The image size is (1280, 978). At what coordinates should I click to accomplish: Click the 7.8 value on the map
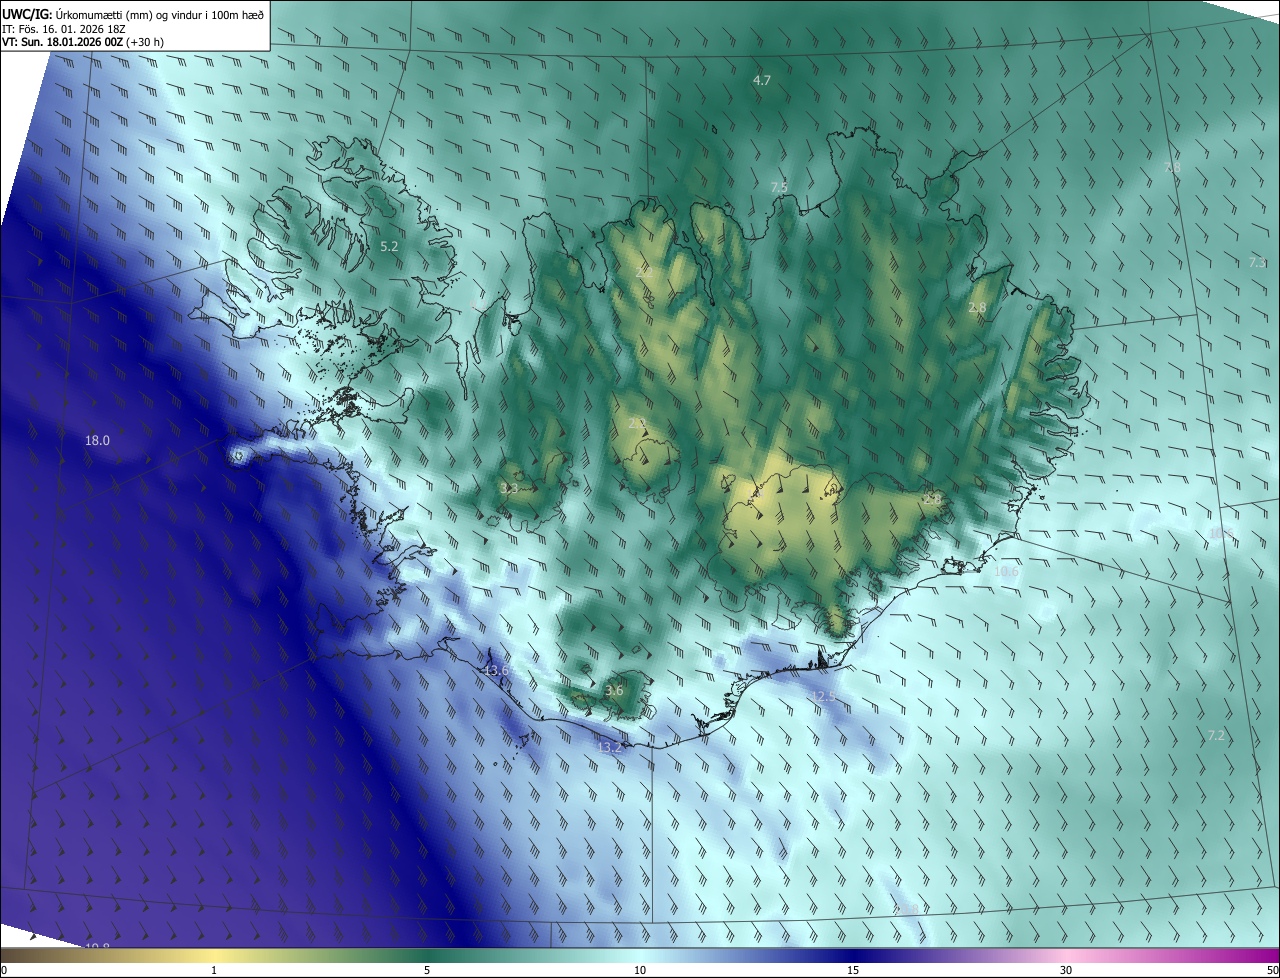click(x=1172, y=168)
